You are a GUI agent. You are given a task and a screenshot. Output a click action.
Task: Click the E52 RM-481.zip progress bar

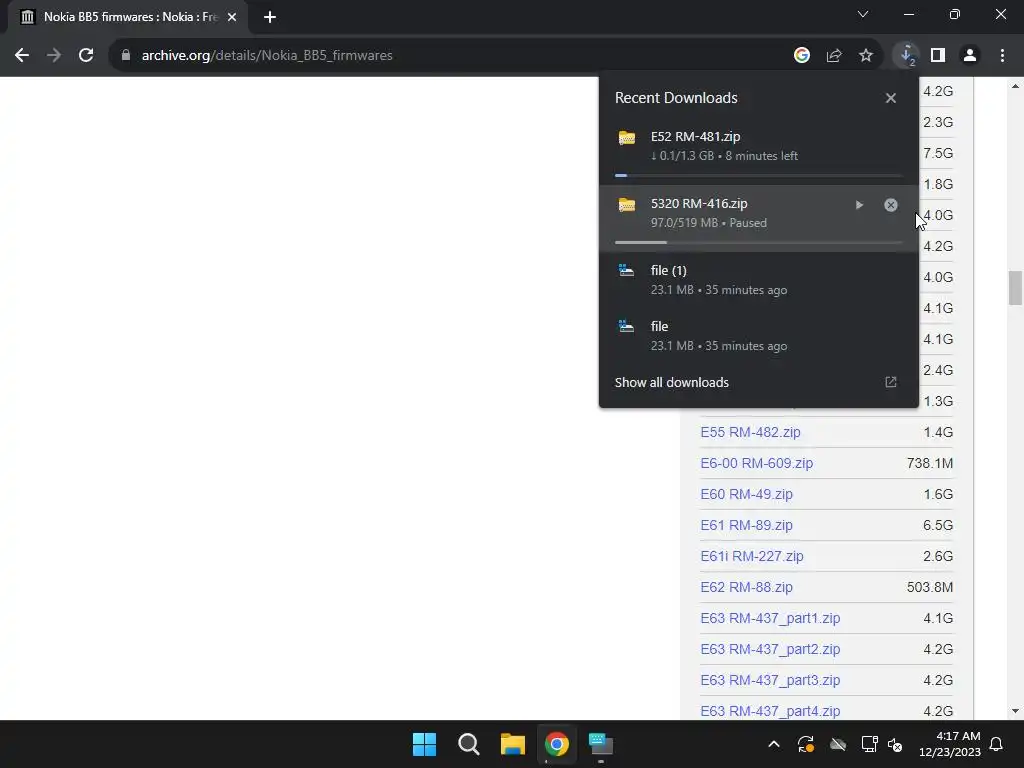758,175
